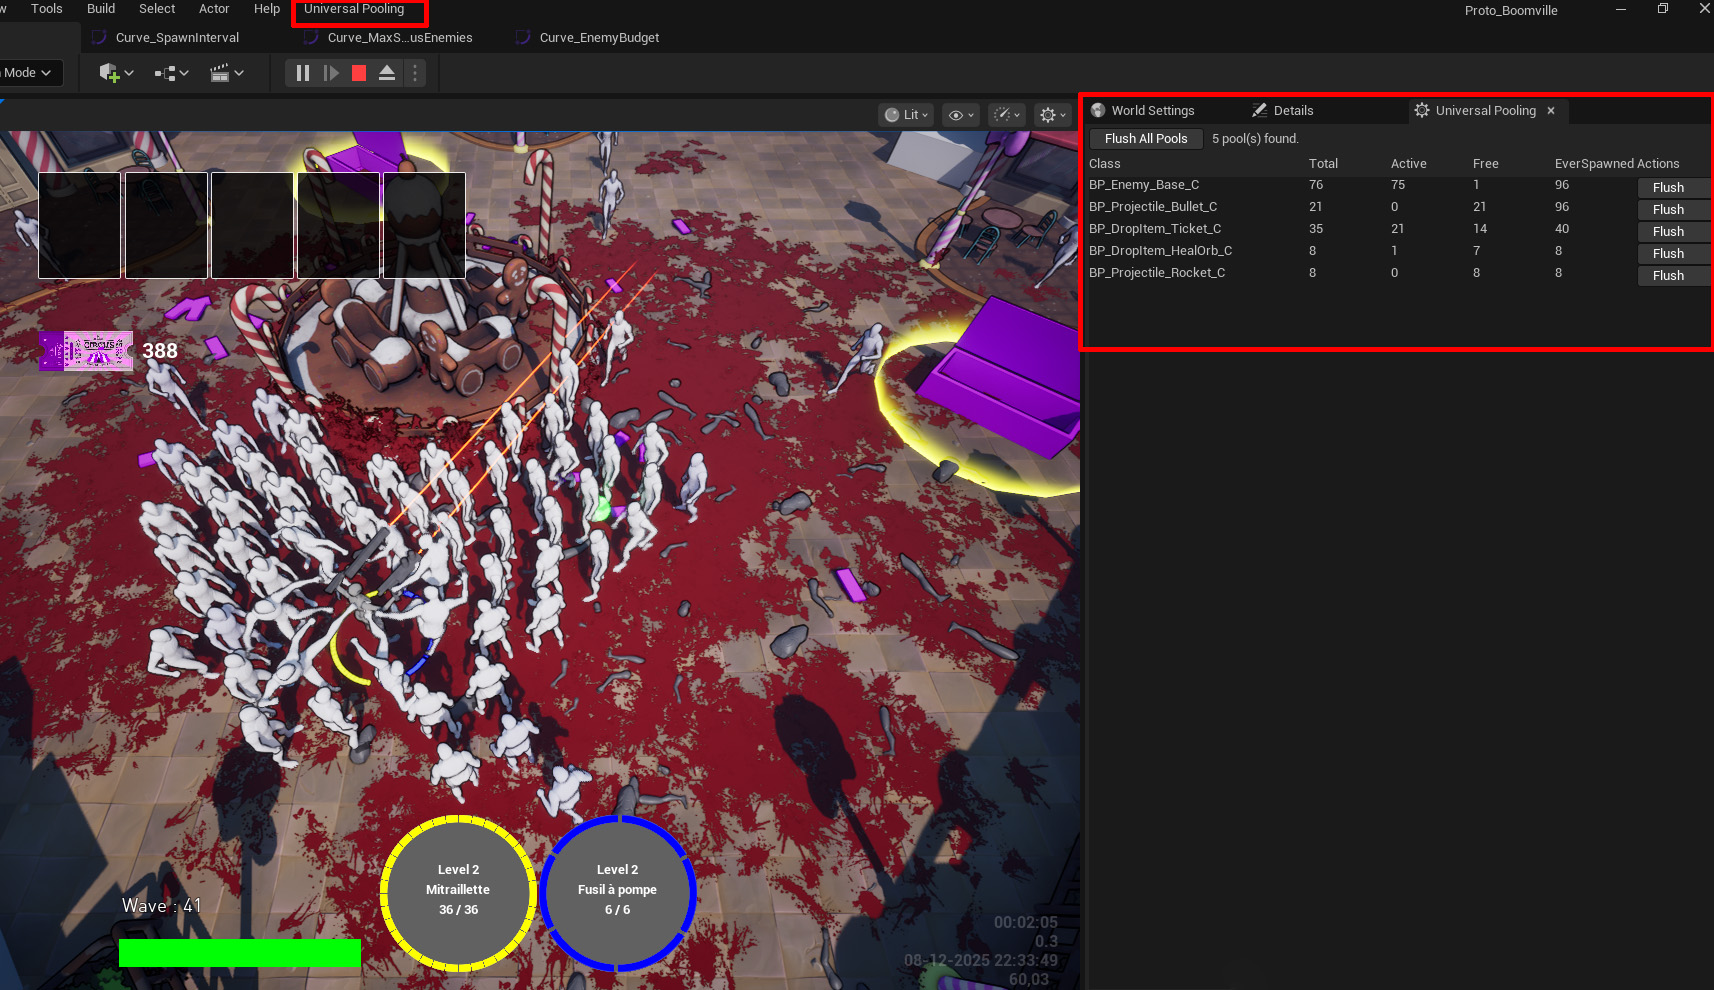Flush the BP_Enemy_Base_C pool

[x=1668, y=188]
